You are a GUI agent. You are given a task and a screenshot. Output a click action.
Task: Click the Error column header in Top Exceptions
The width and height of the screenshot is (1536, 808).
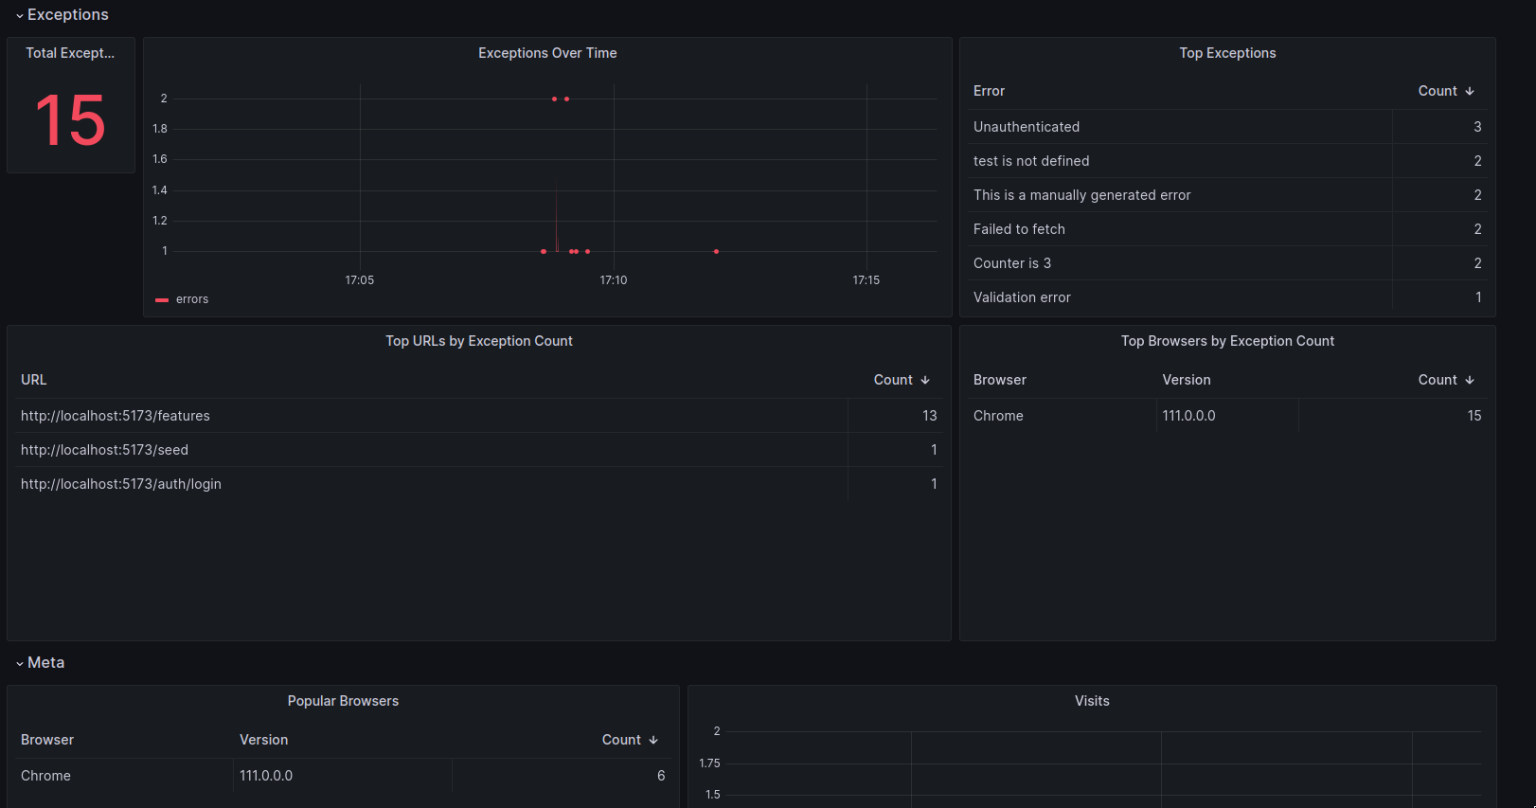[x=988, y=90]
